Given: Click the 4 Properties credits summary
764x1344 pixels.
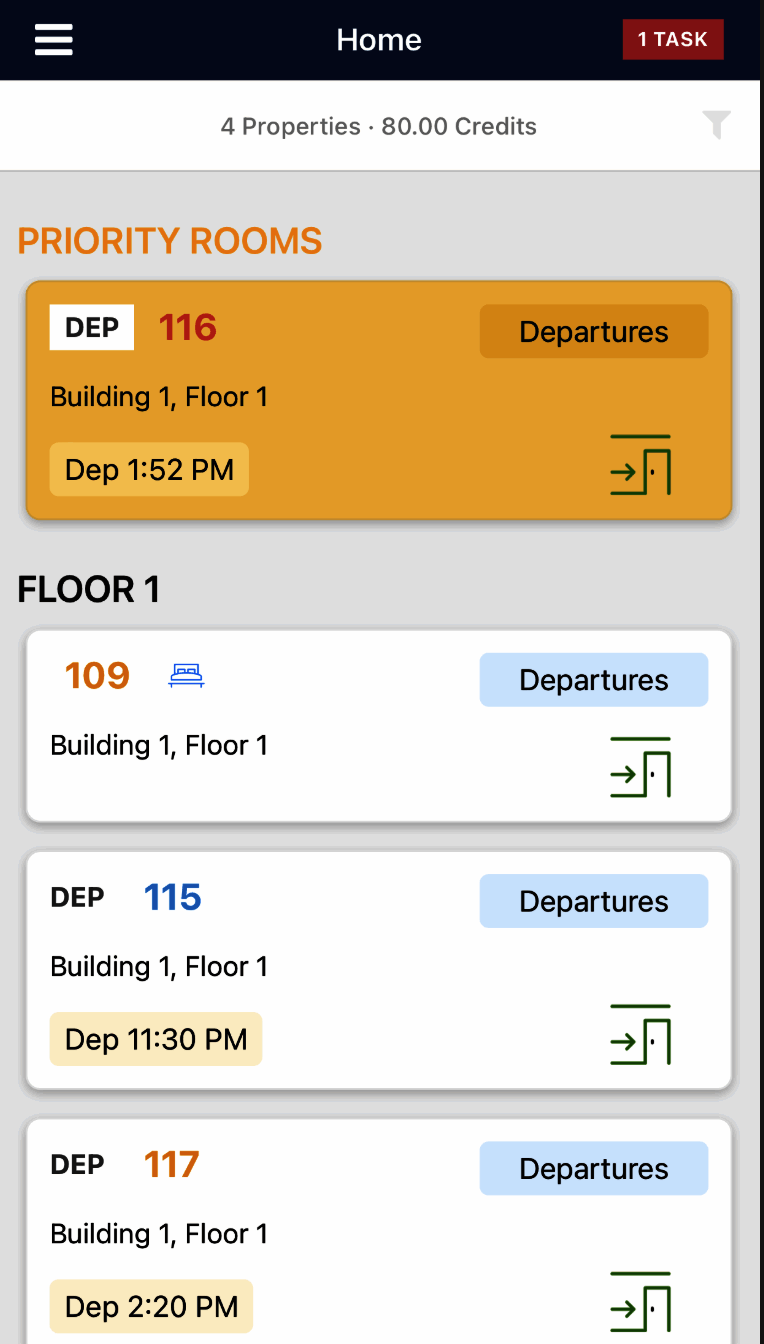Looking at the screenshot, I should point(378,127).
